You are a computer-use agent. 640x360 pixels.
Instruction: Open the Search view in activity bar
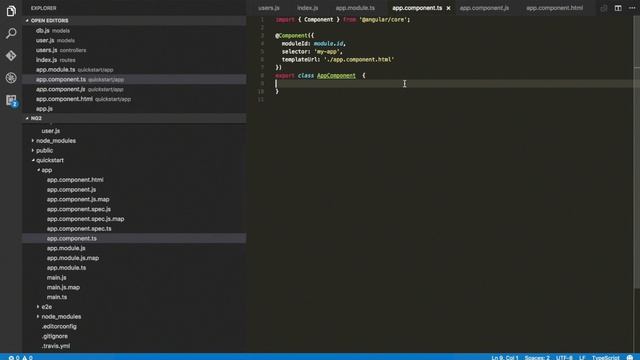11,33
